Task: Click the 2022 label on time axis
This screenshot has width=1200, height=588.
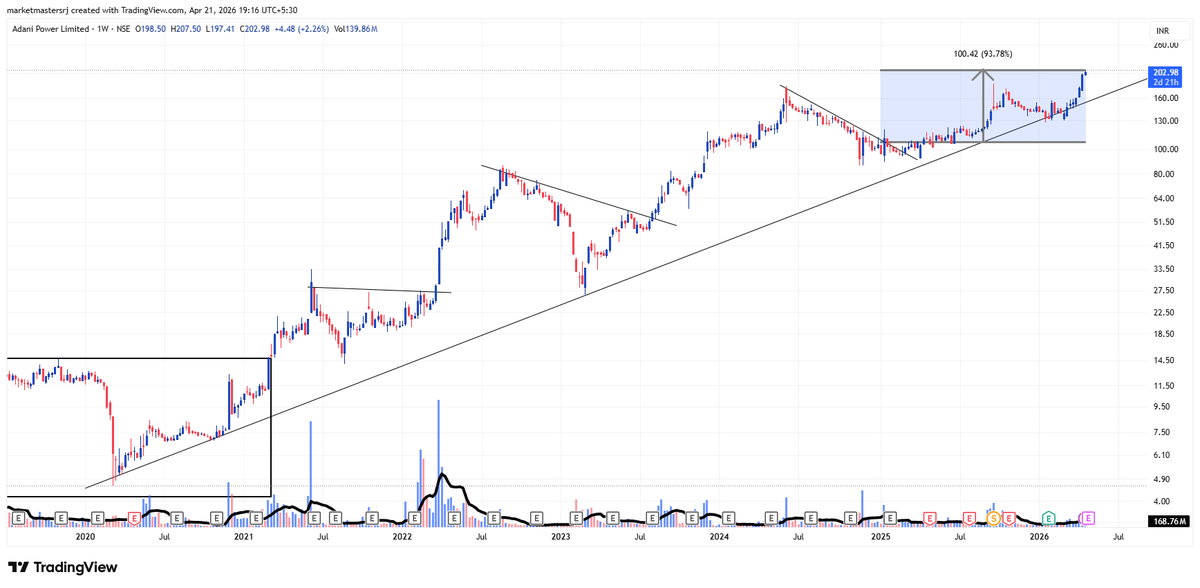Action: click(402, 537)
